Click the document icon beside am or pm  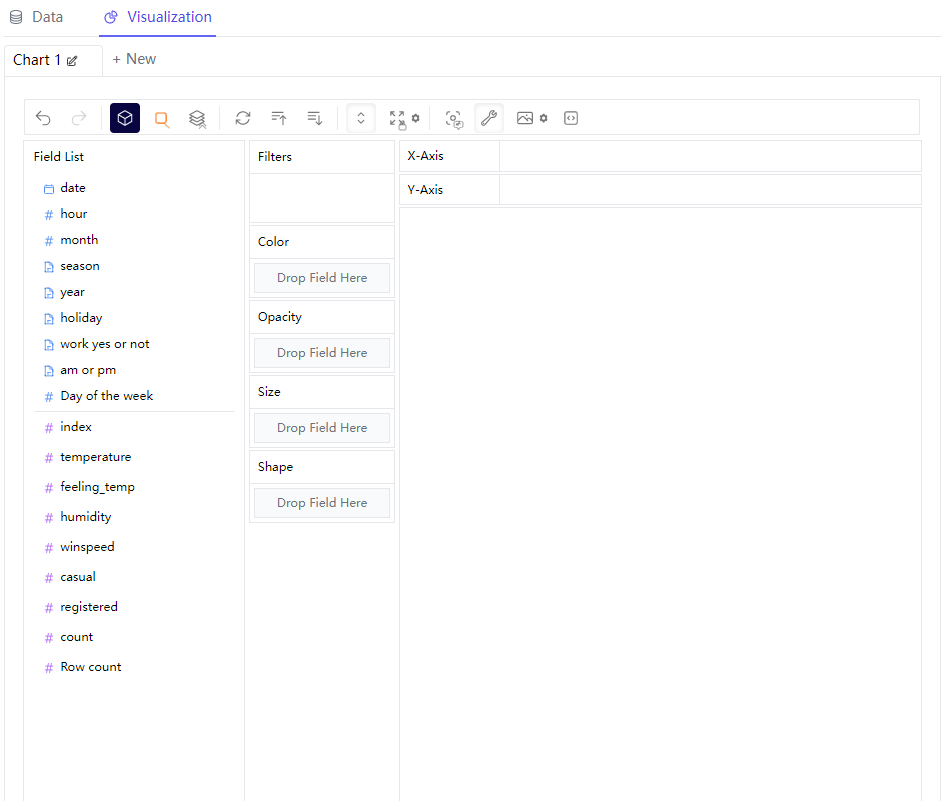pyautogui.click(x=49, y=371)
